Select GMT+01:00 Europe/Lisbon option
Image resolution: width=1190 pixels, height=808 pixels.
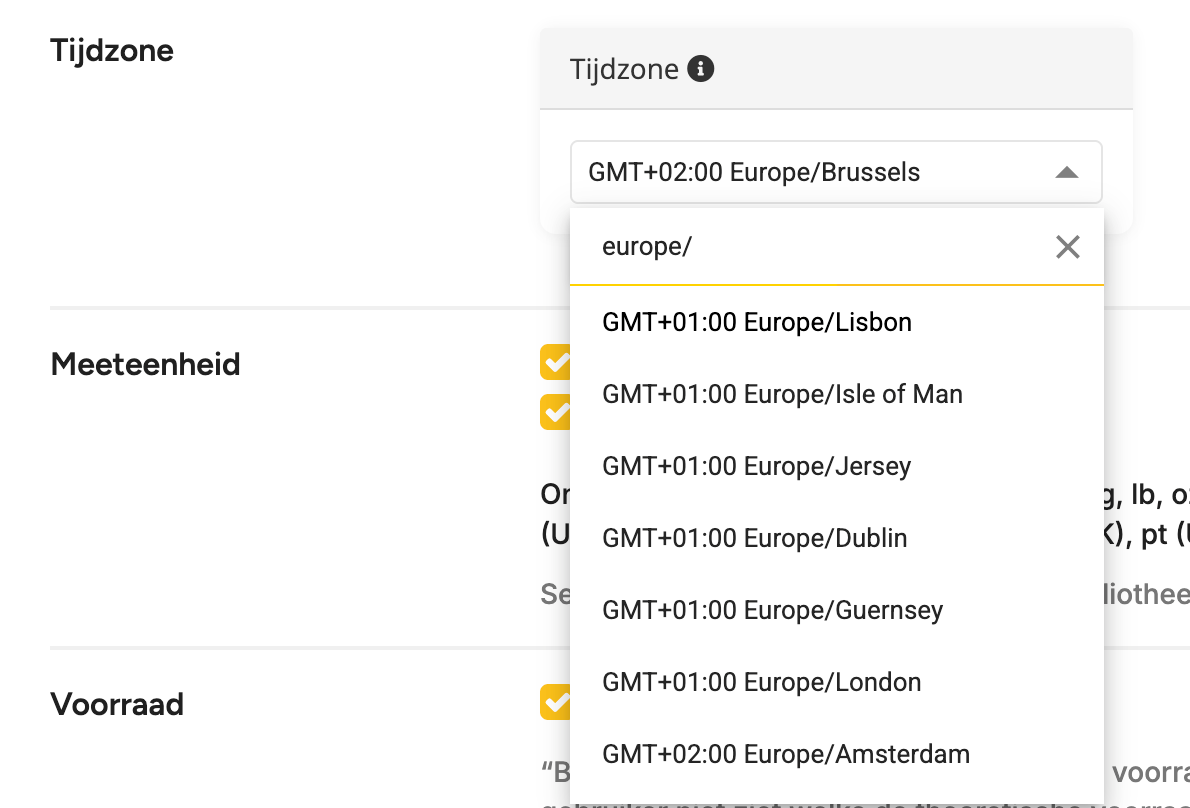coord(836,322)
